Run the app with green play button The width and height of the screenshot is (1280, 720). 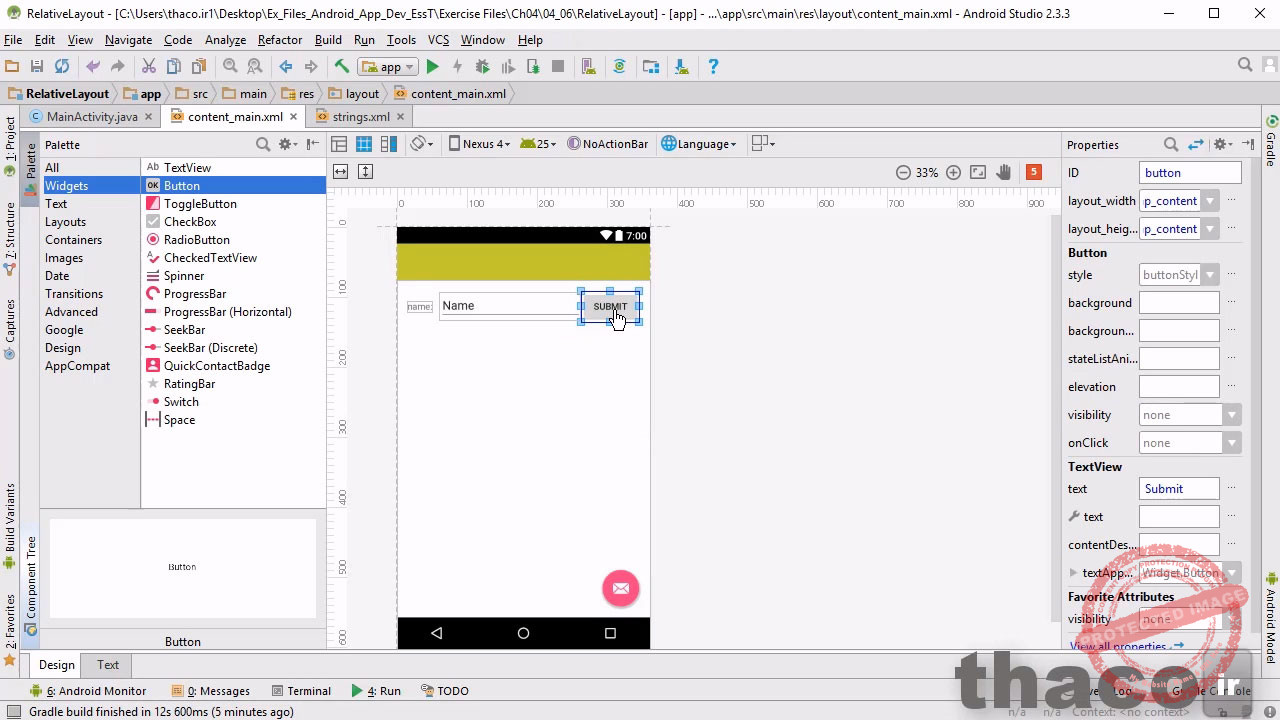432,67
